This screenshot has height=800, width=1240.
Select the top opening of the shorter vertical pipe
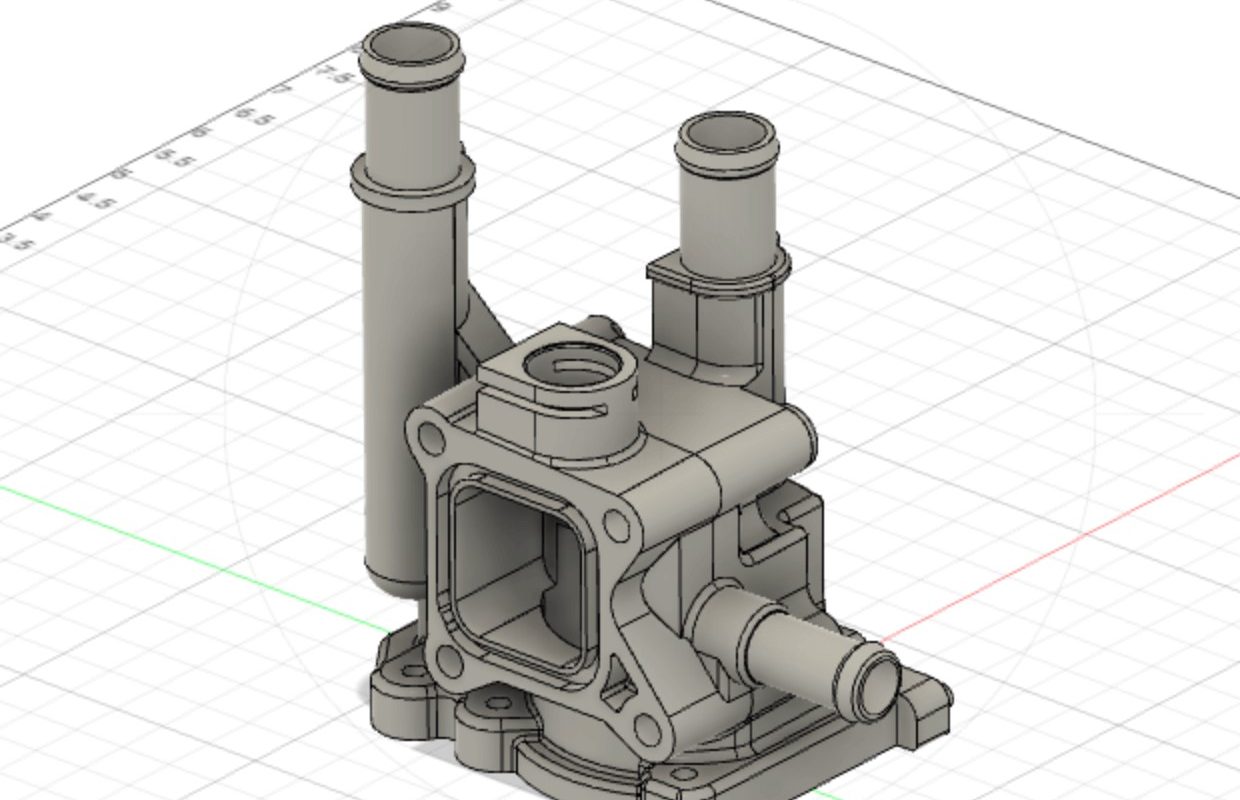(727, 133)
